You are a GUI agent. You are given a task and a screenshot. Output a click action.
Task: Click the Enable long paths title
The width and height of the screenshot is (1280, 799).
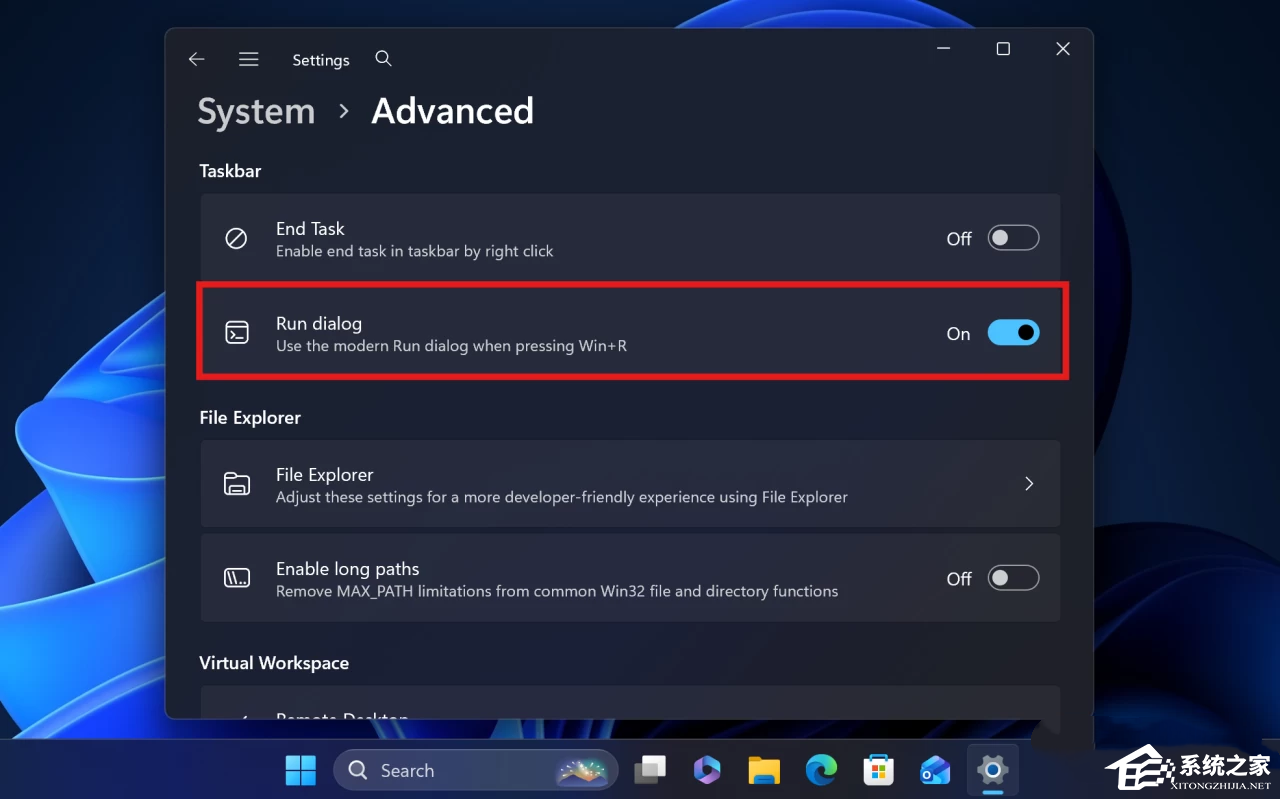coord(347,569)
